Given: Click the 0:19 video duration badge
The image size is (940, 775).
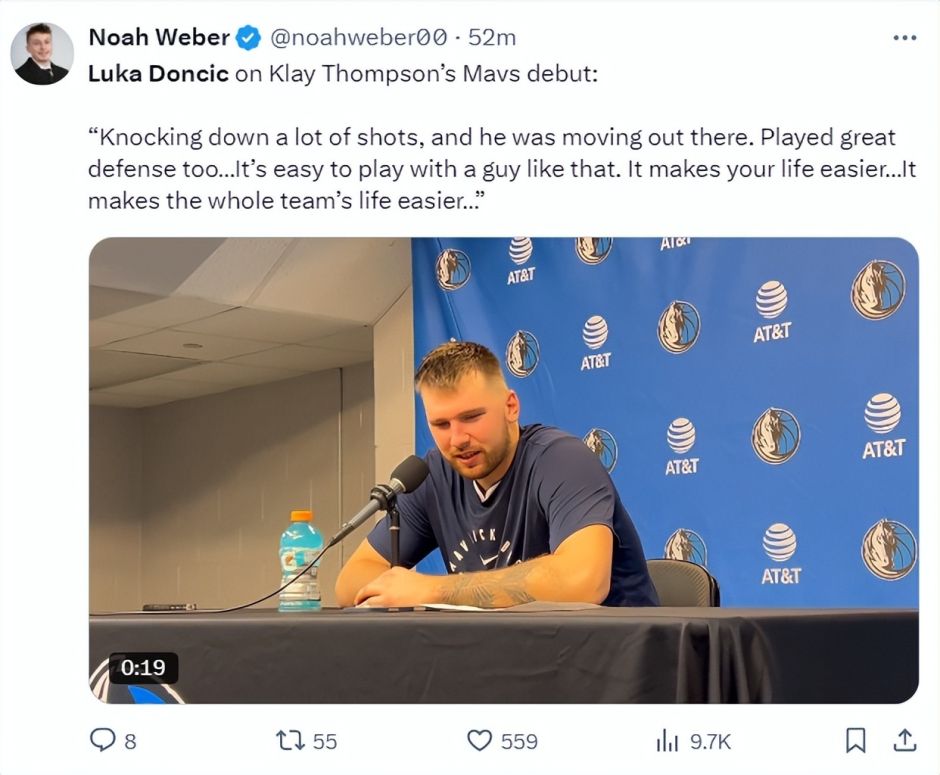Looking at the screenshot, I should 143,668.
